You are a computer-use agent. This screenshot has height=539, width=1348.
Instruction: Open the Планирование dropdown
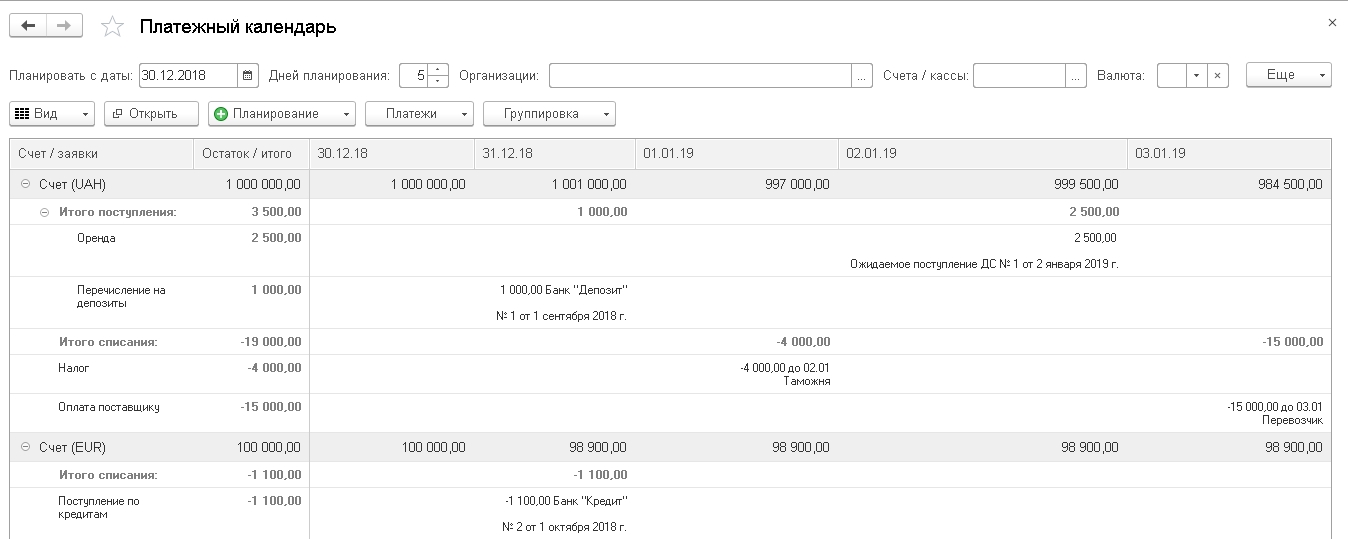pos(282,114)
